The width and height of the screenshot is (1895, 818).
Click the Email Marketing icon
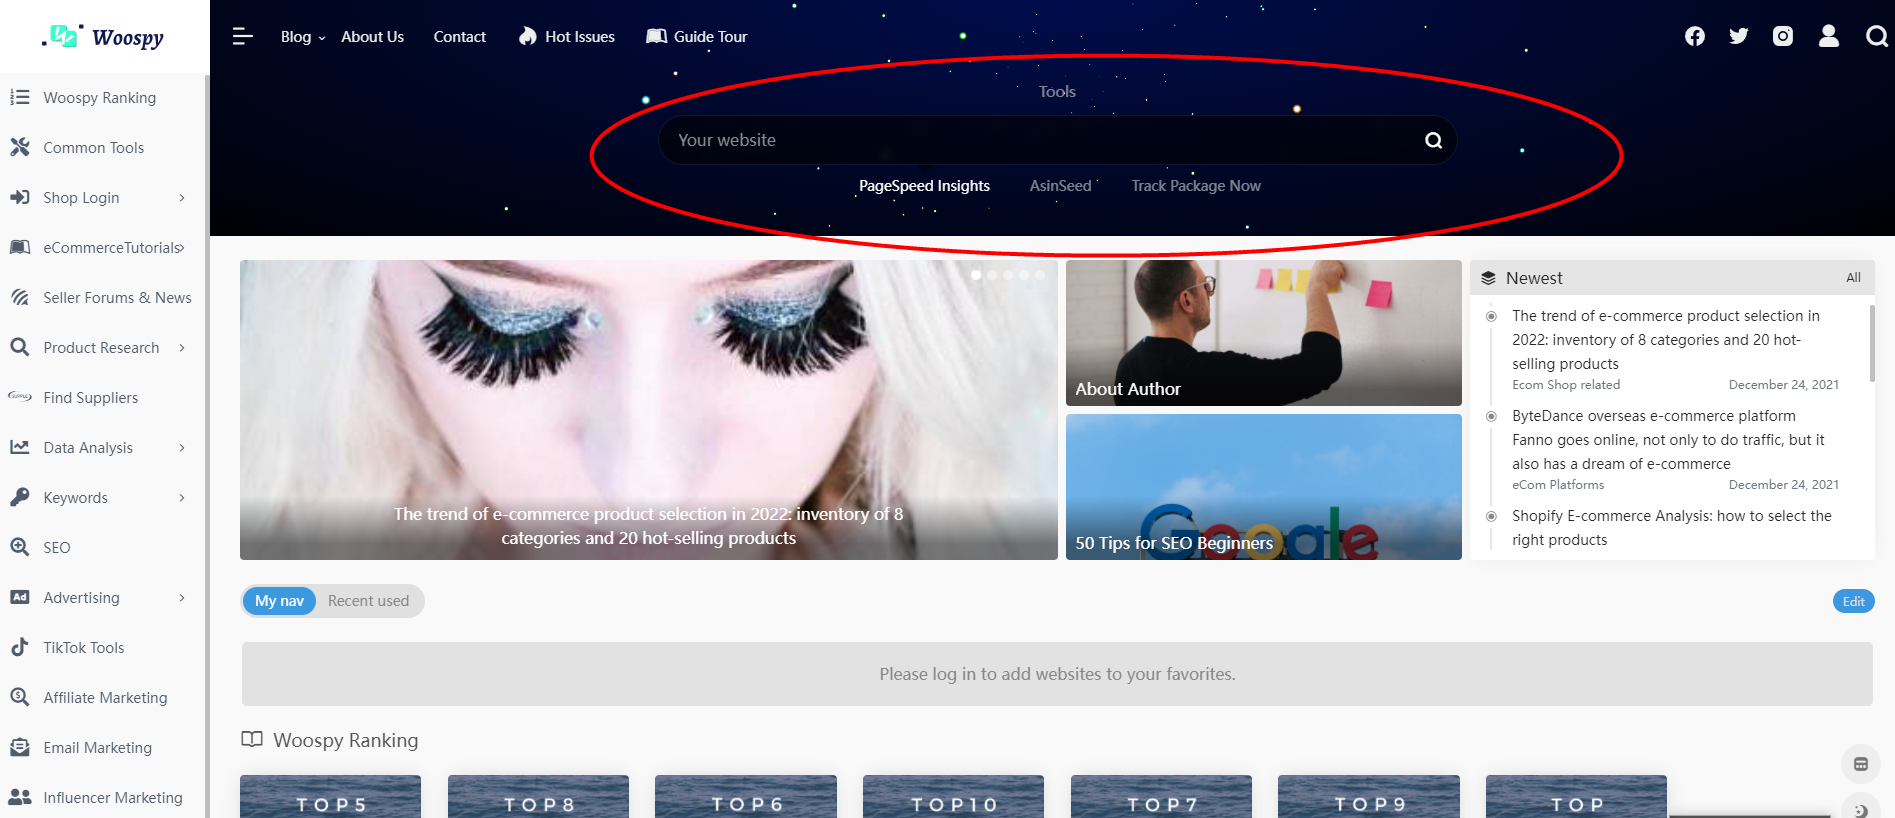[19, 747]
